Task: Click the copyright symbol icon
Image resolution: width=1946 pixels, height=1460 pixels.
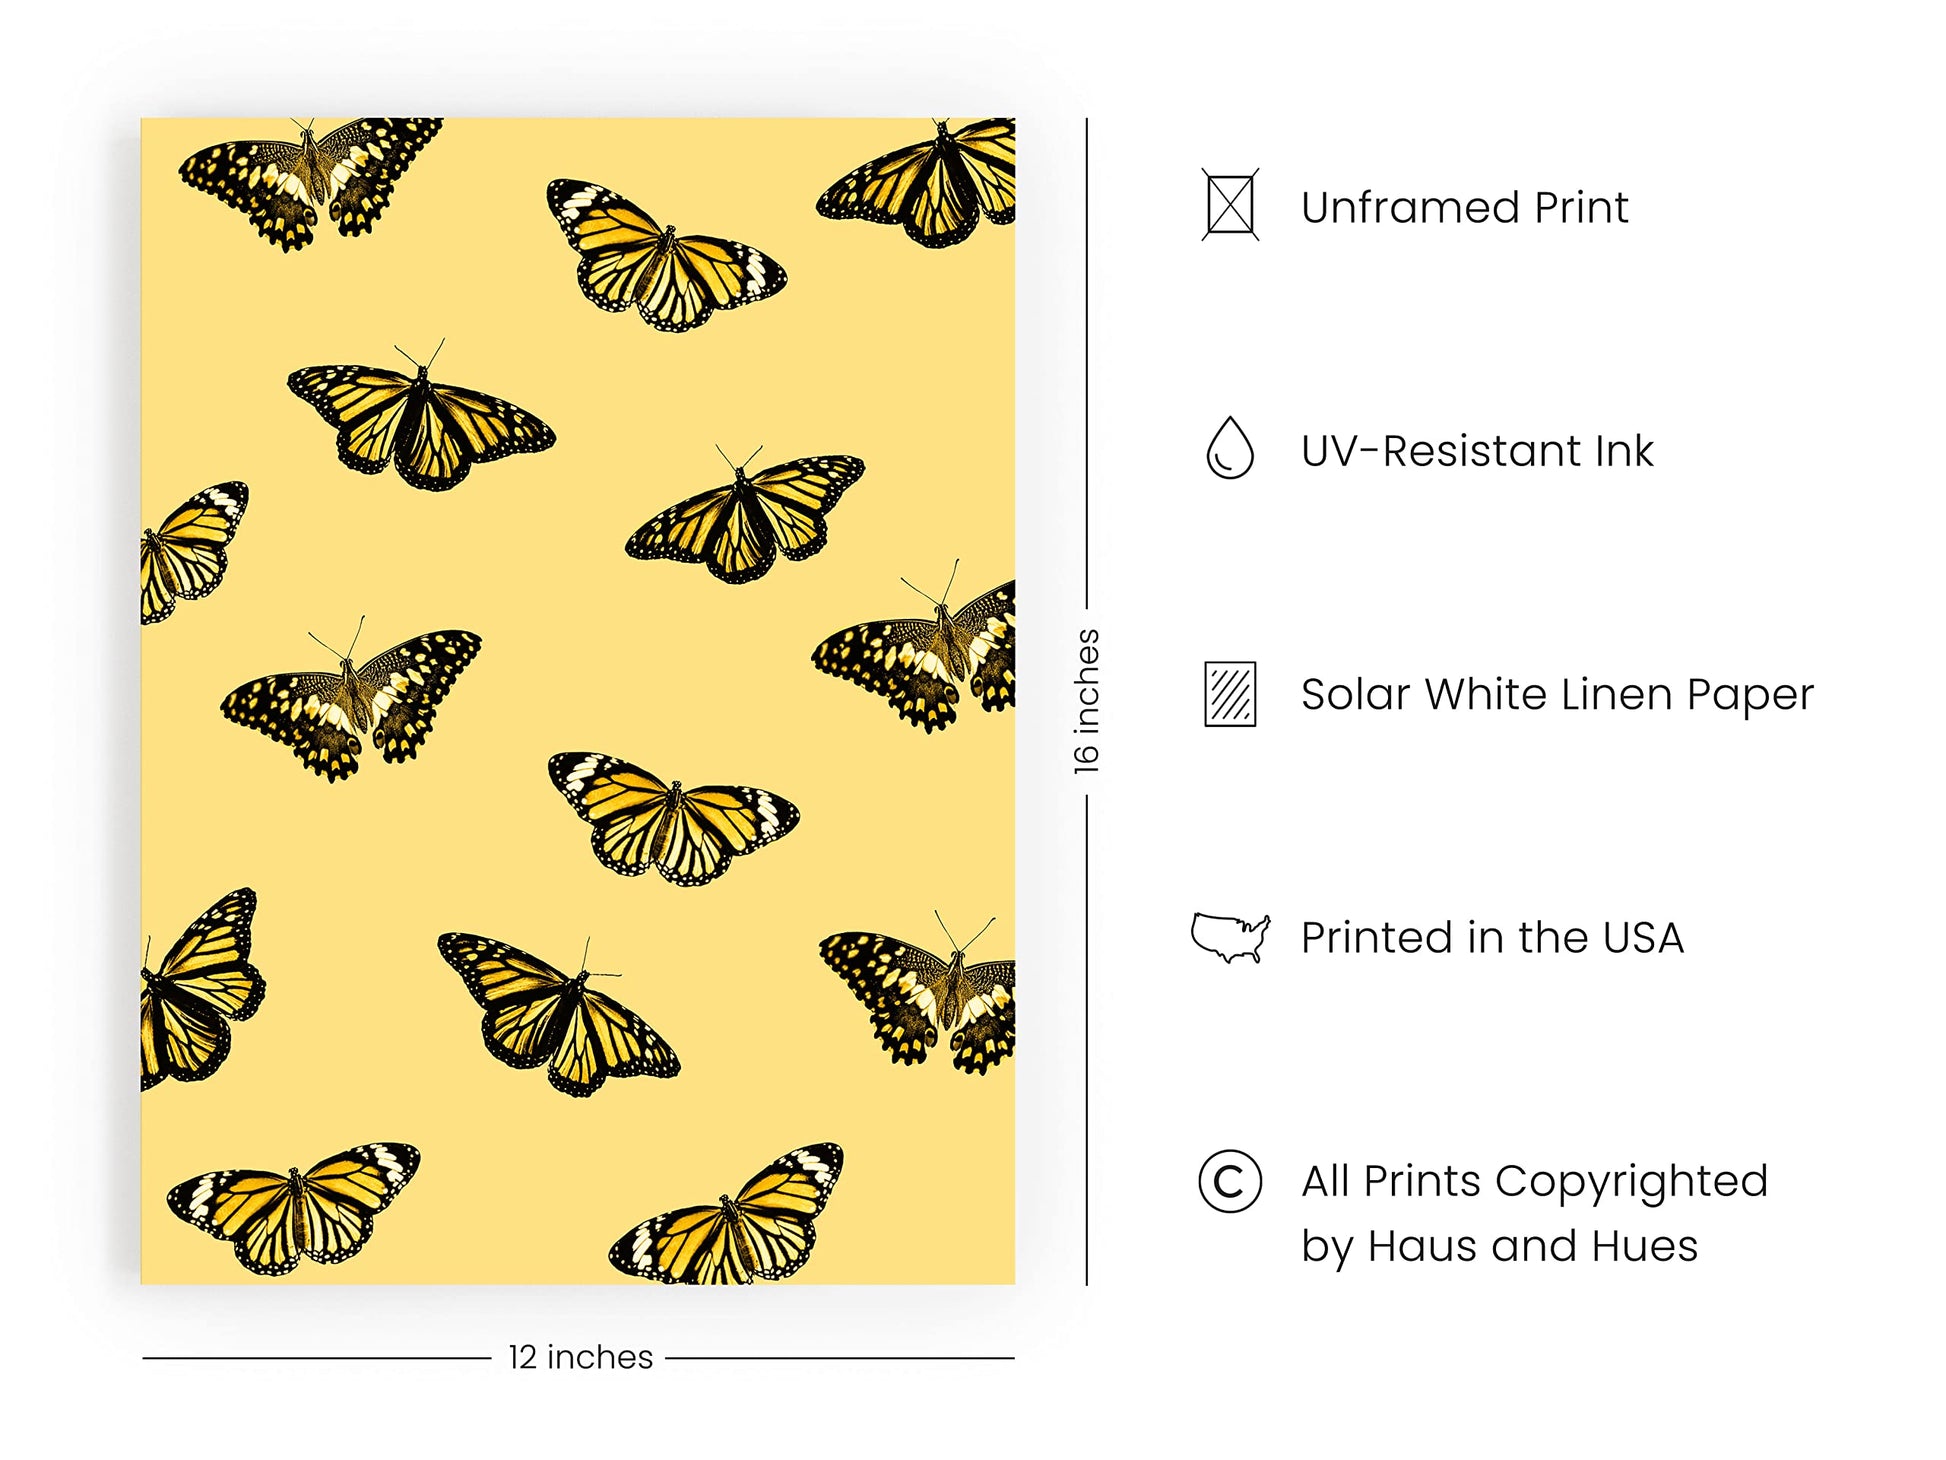Action: coord(1229,1181)
